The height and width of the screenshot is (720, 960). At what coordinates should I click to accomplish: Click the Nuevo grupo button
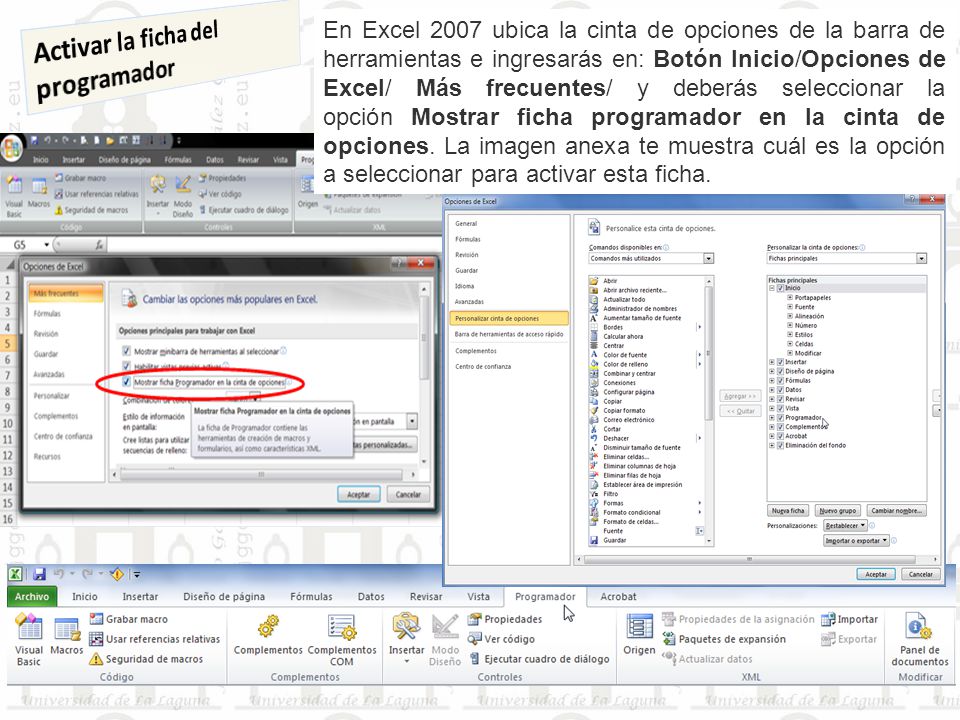[838, 511]
